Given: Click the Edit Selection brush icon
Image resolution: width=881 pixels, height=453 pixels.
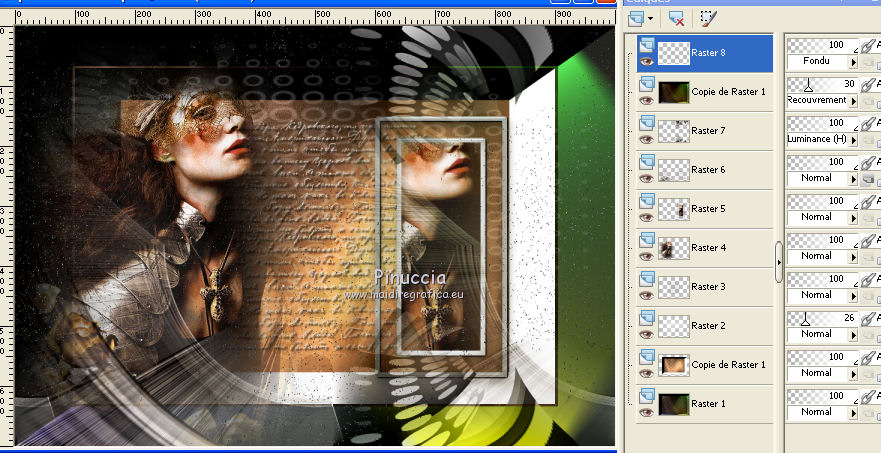Looking at the screenshot, I should (709, 19).
